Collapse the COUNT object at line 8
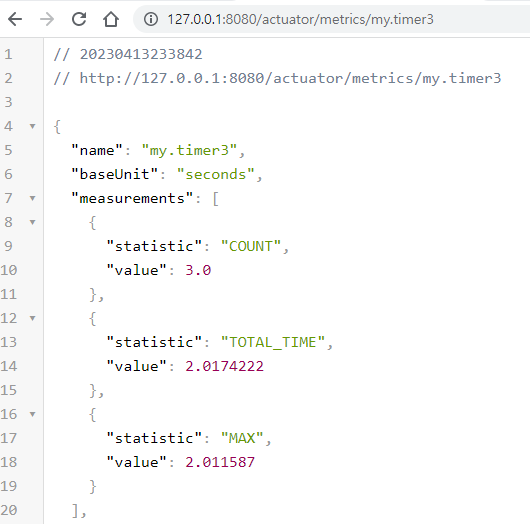 (x=32, y=222)
